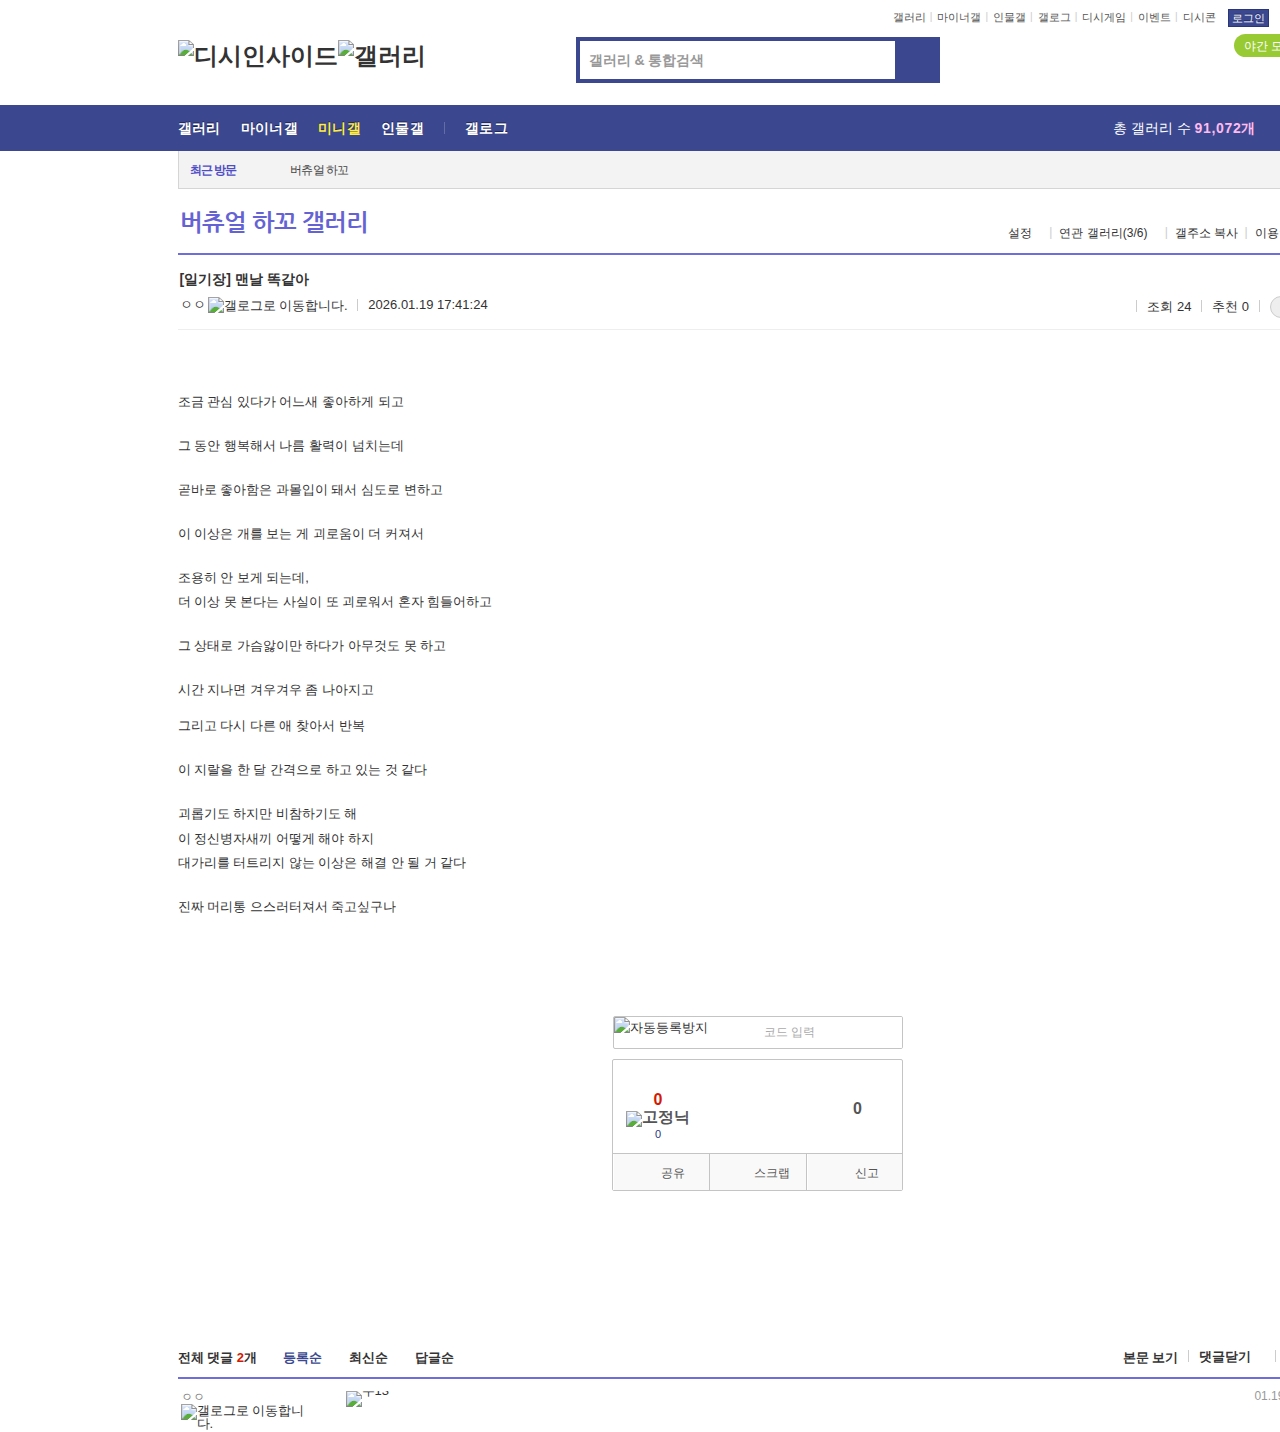The image size is (1280, 1432).
Task: Switch to the 미니갤 tab
Action: [338, 128]
